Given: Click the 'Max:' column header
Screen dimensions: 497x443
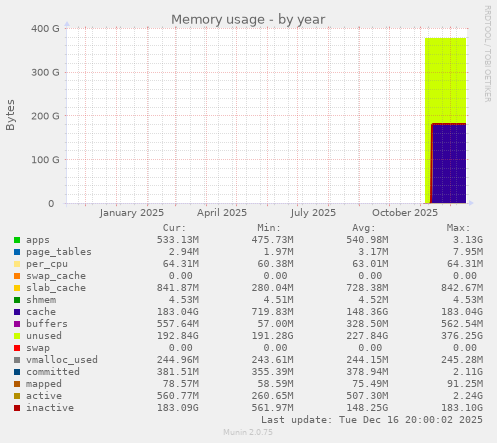Looking at the screenshot, I should tap(458, 228).
